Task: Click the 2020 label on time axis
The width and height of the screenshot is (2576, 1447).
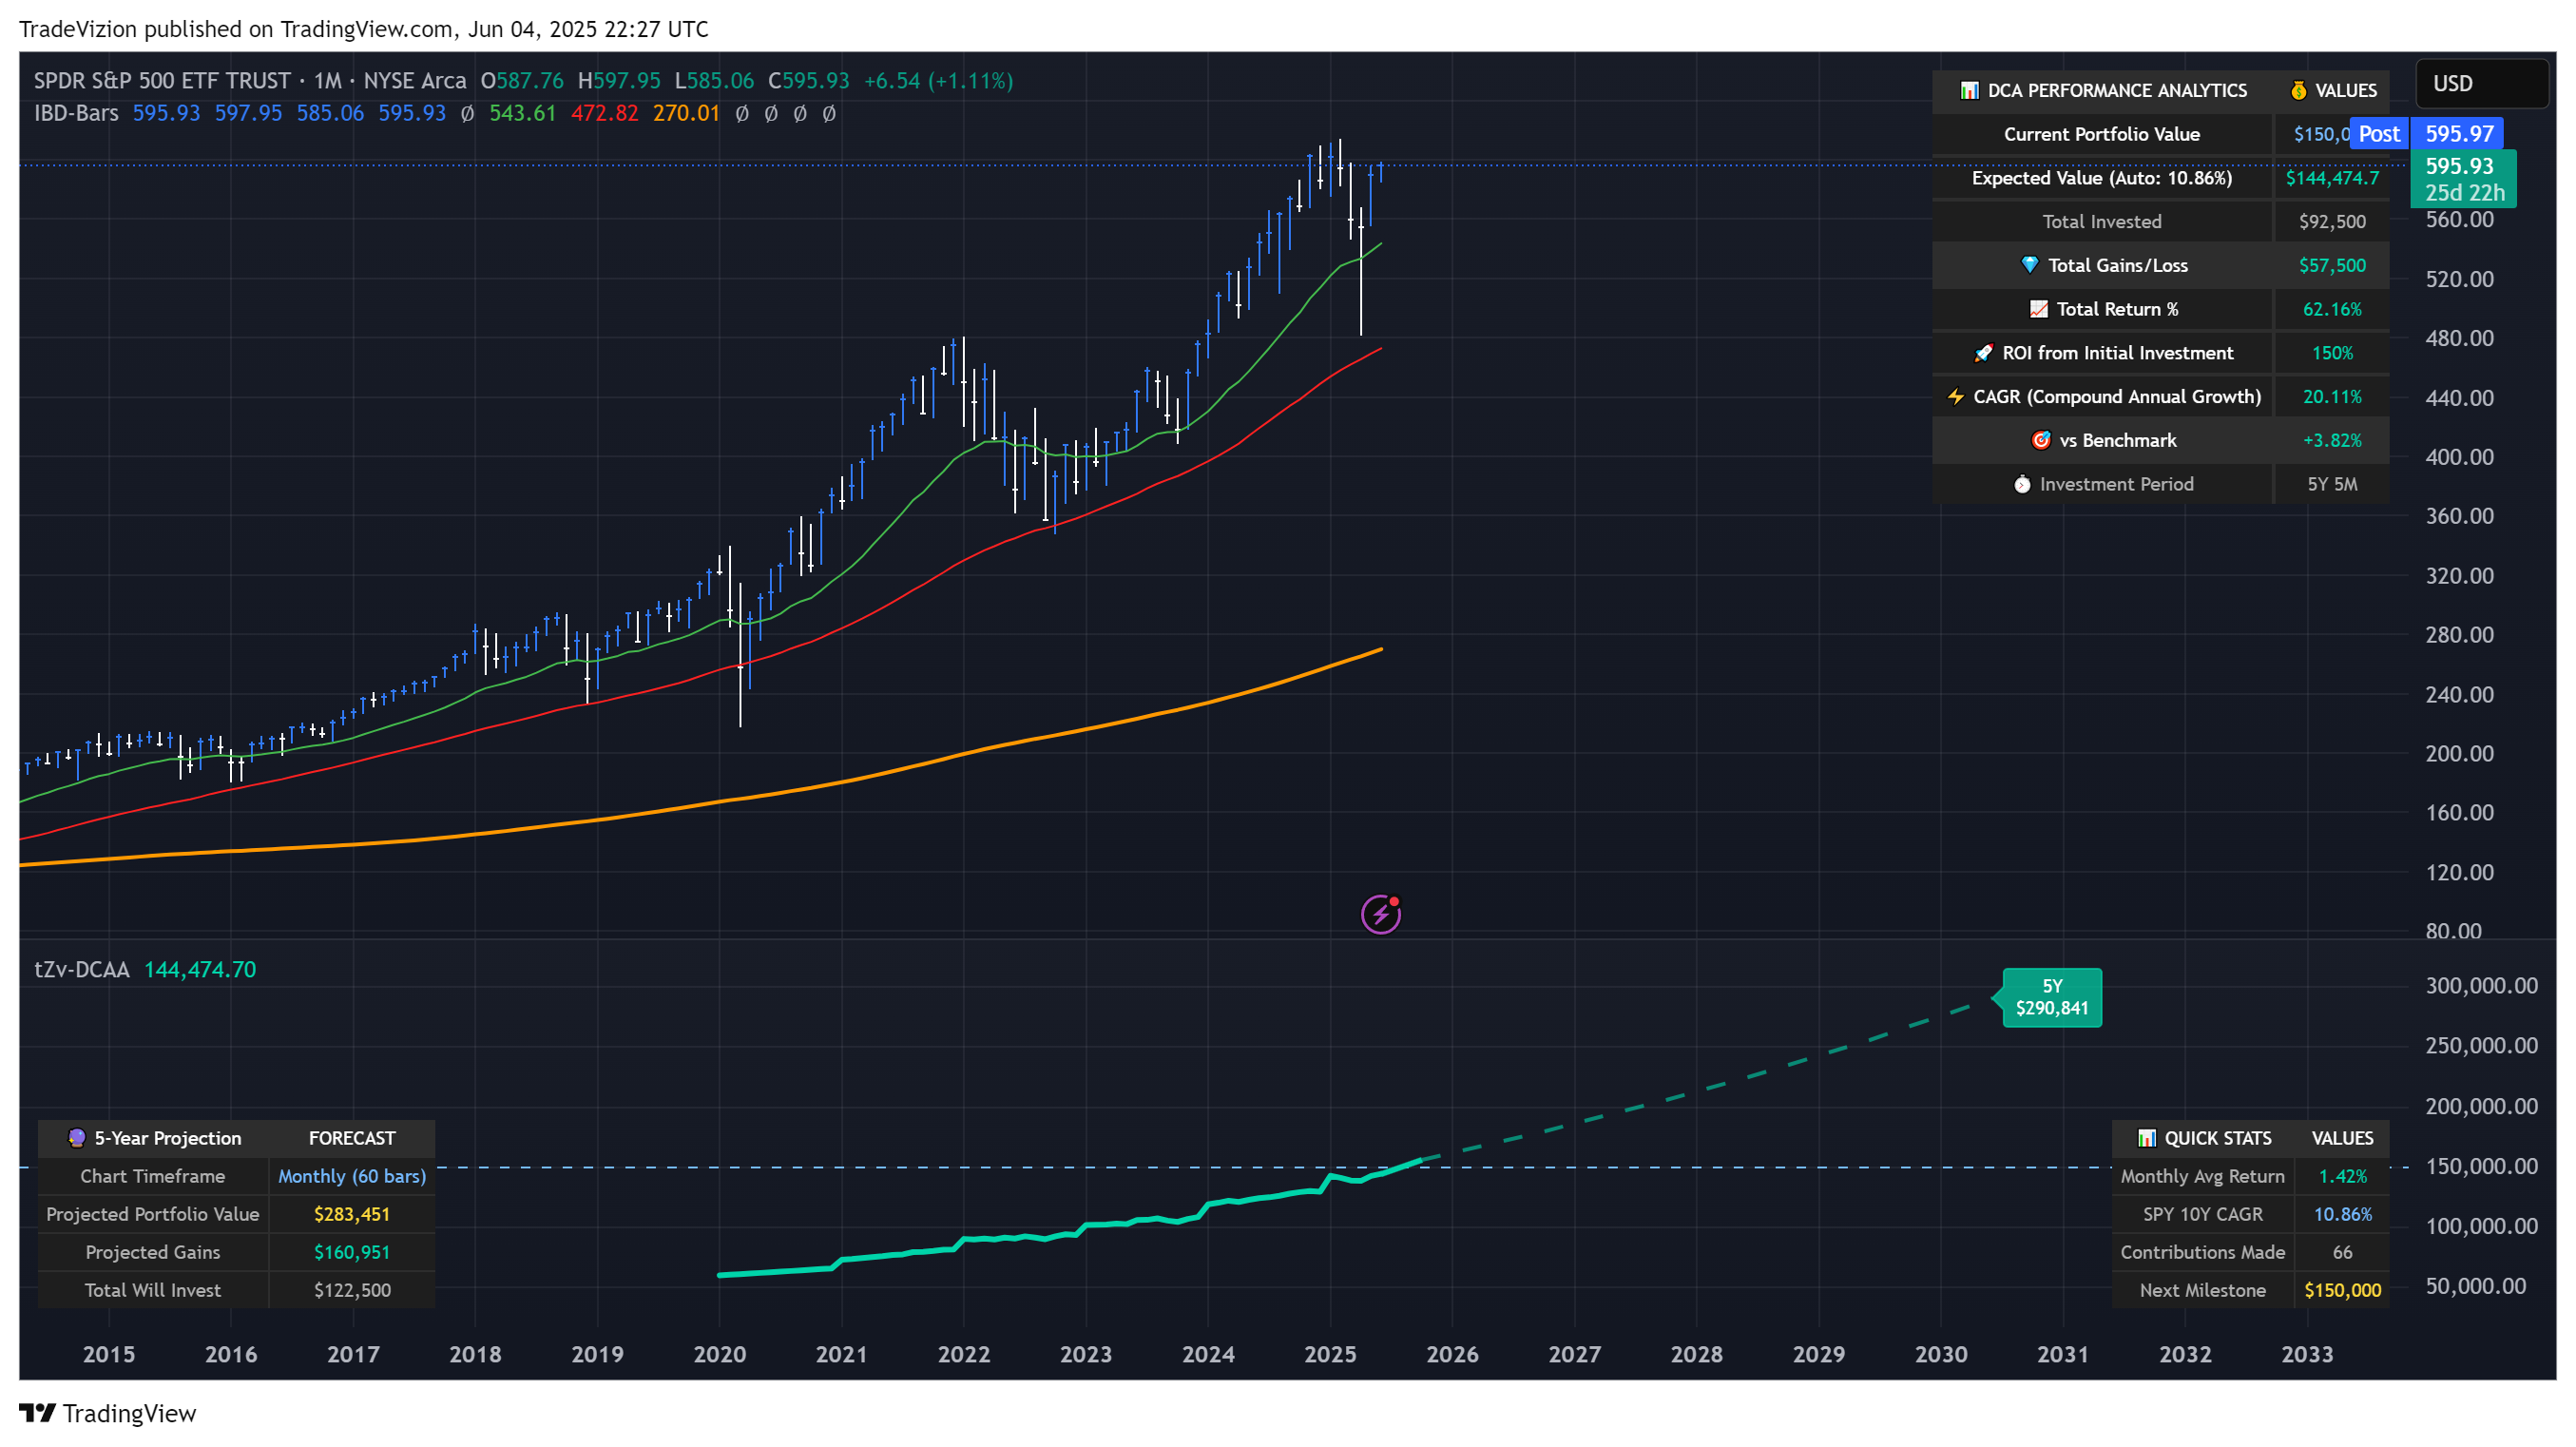Action: (x=719, y=1354)
